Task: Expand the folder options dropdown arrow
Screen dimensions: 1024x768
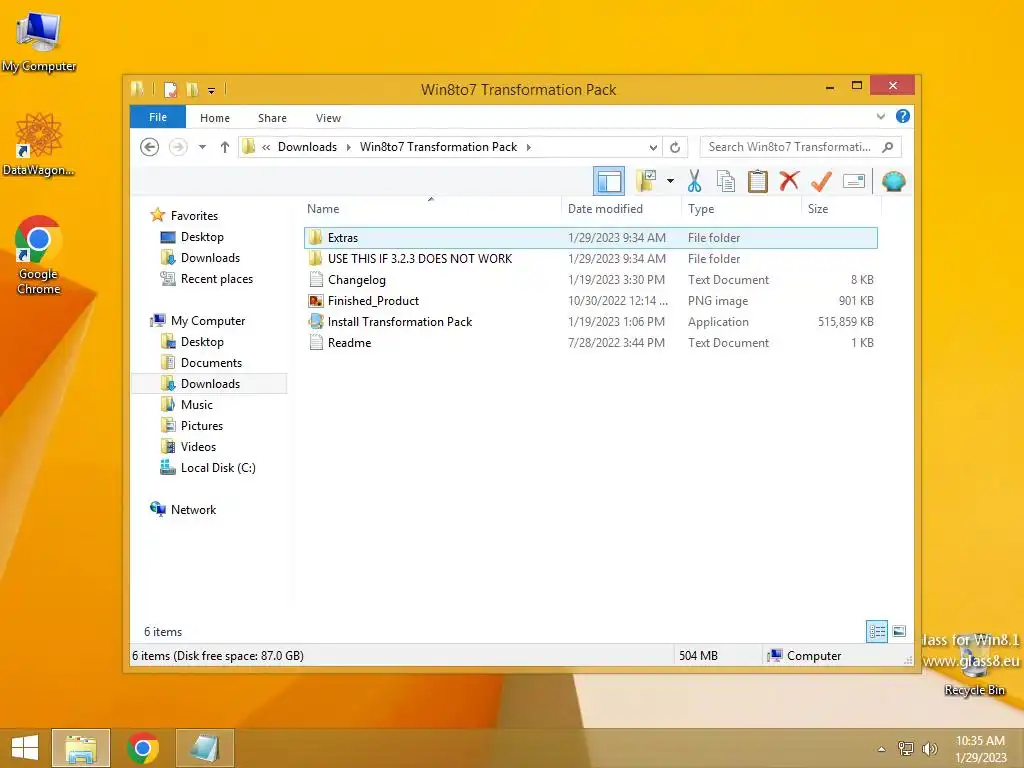Action: click(x=670, y=181)
